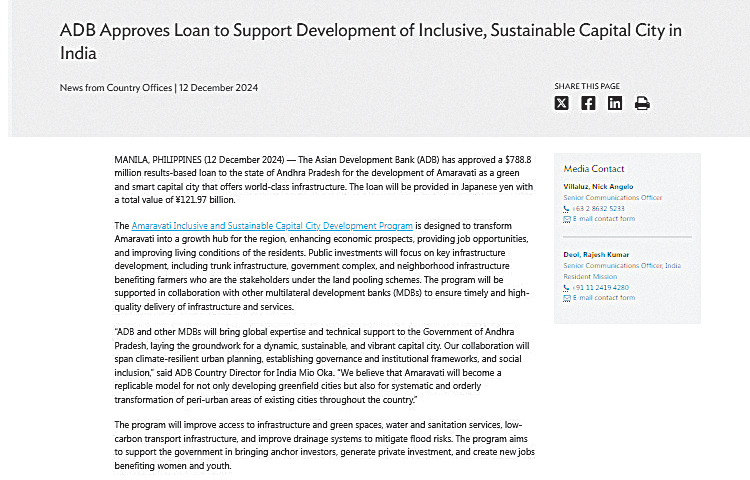750x480 pixels.
Task: Call phone number +63 2 8632 5233
Action: [598, 208]
